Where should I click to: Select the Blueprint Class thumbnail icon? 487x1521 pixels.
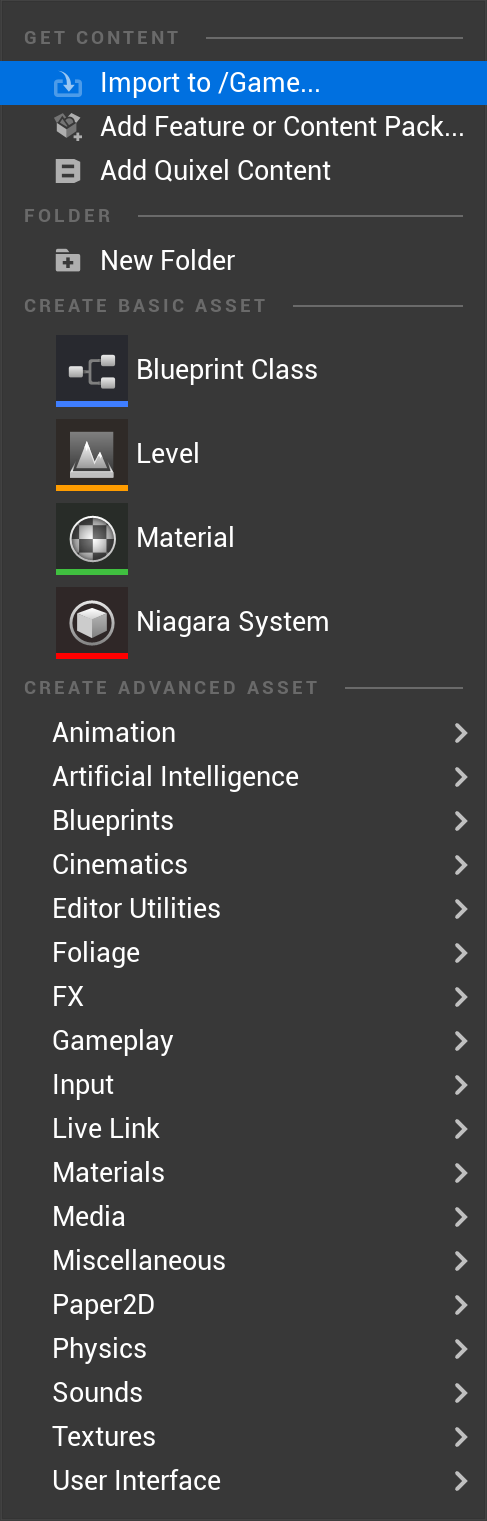click(x=92, y=370)
